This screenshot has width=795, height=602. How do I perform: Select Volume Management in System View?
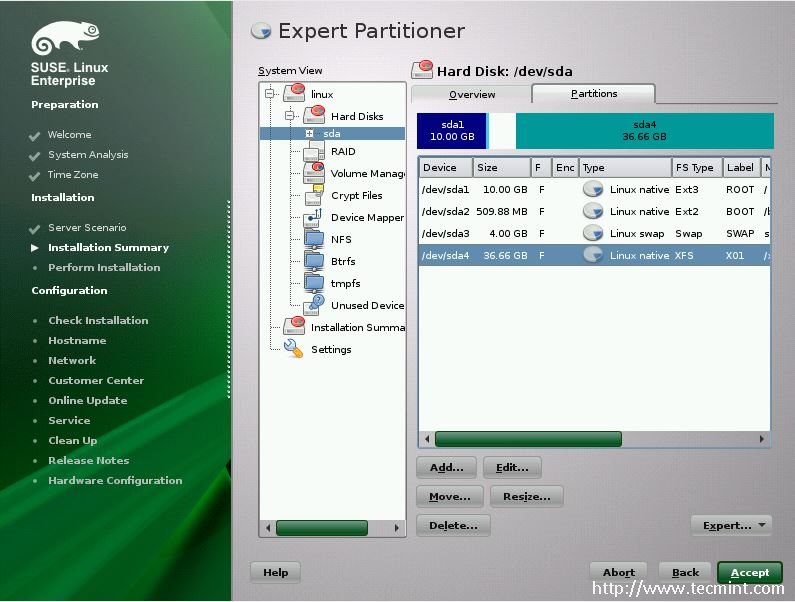click(368, 173)
